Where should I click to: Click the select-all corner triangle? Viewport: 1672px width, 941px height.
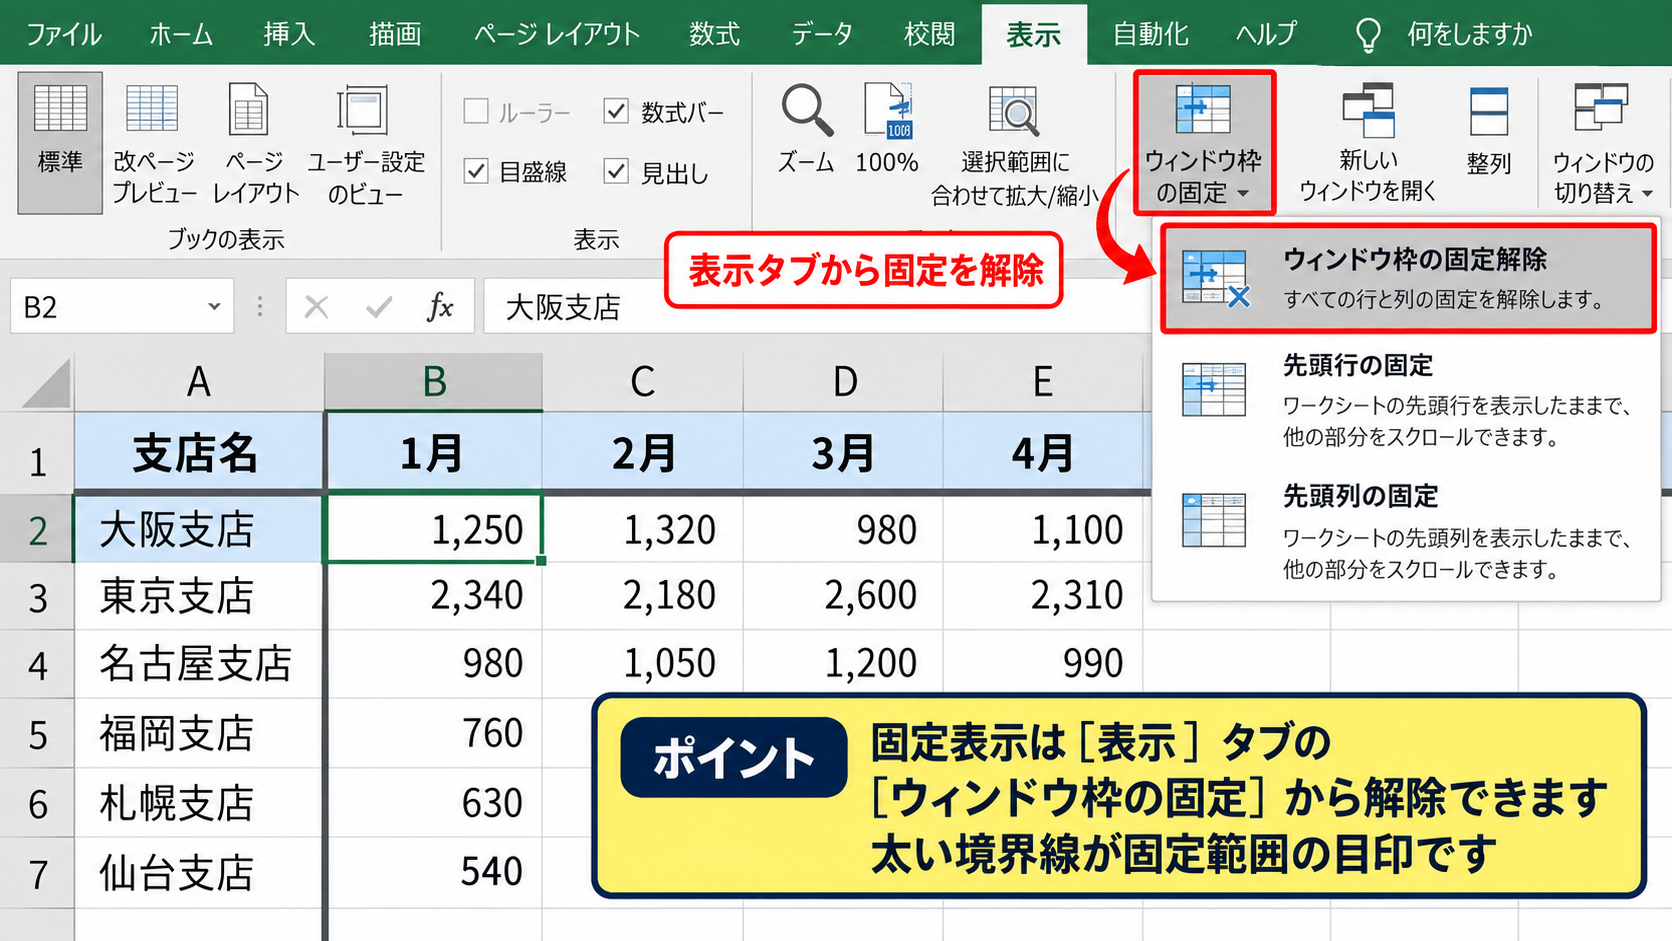click(x=46, y=383)
